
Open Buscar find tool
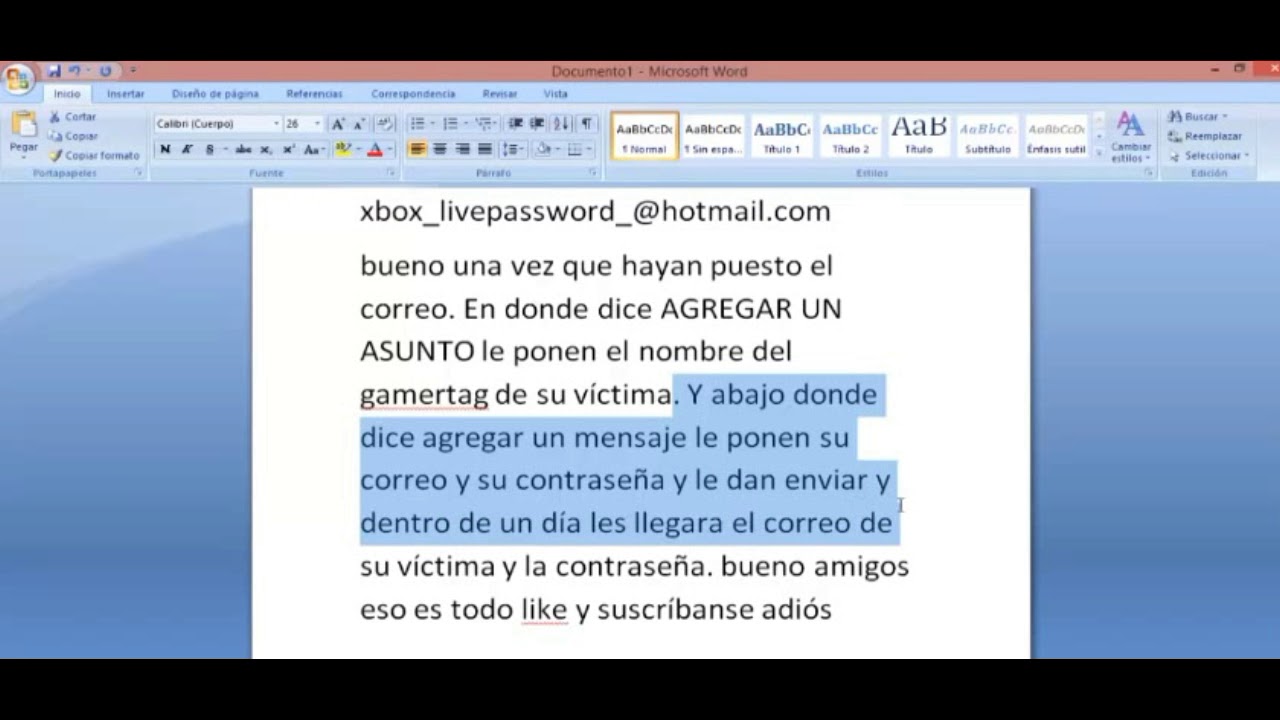[x=1198, y=117]
